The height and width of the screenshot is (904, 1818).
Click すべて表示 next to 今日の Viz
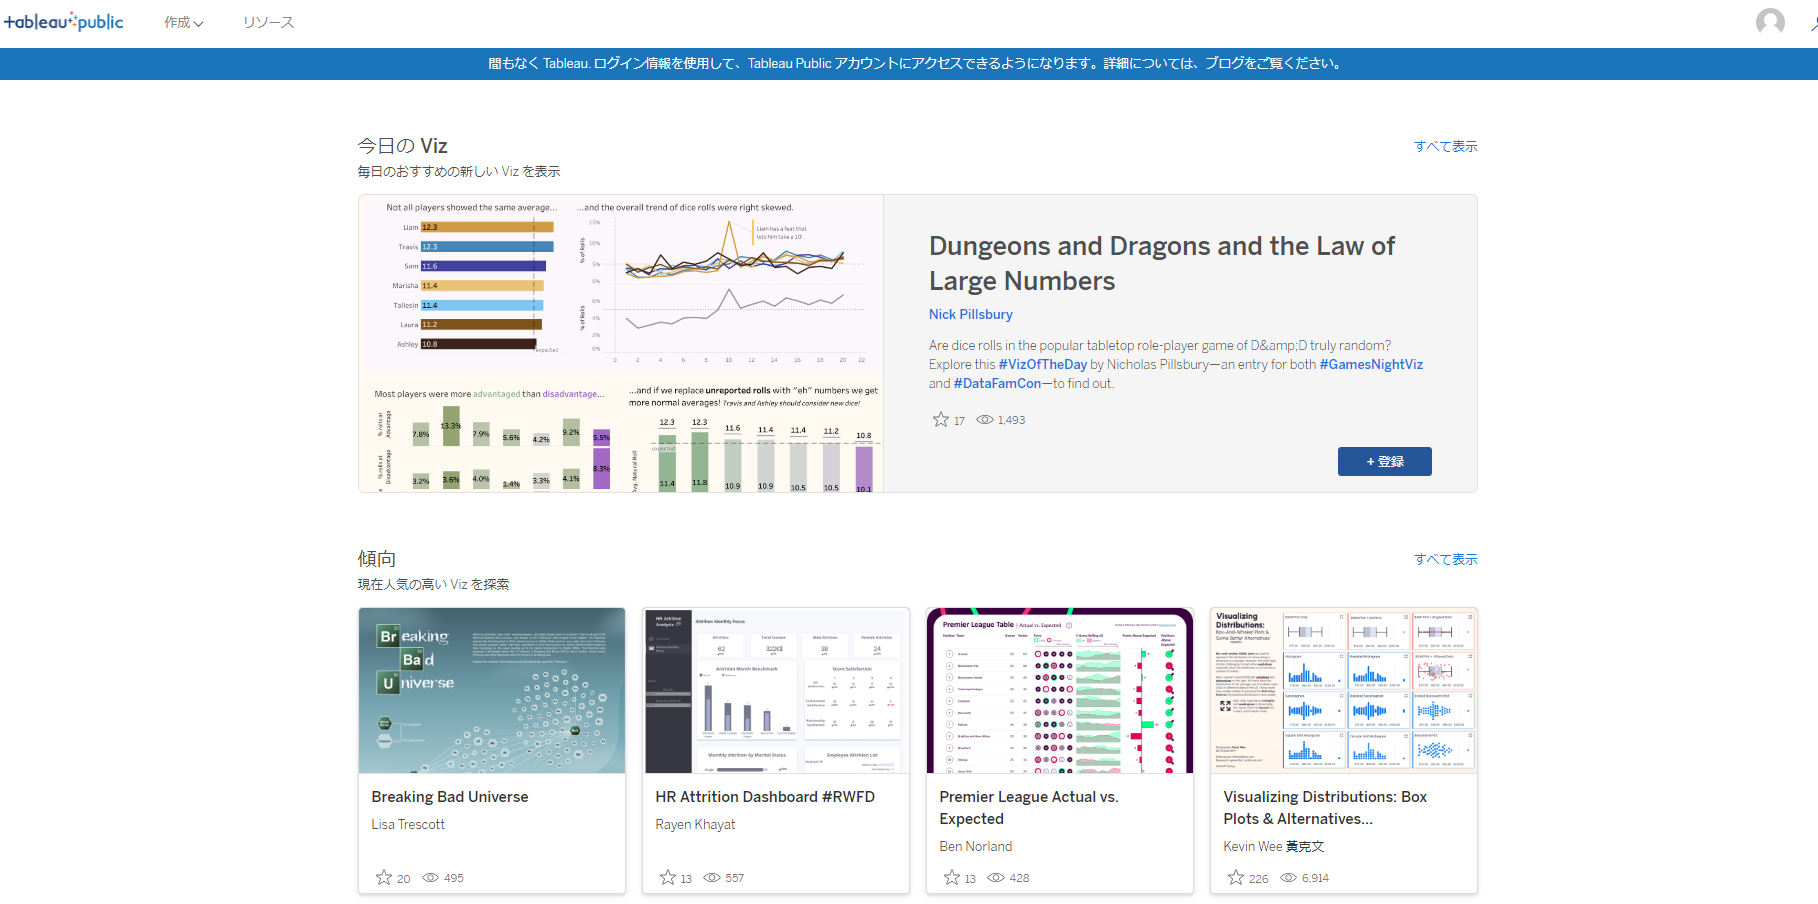[1445, 146]
